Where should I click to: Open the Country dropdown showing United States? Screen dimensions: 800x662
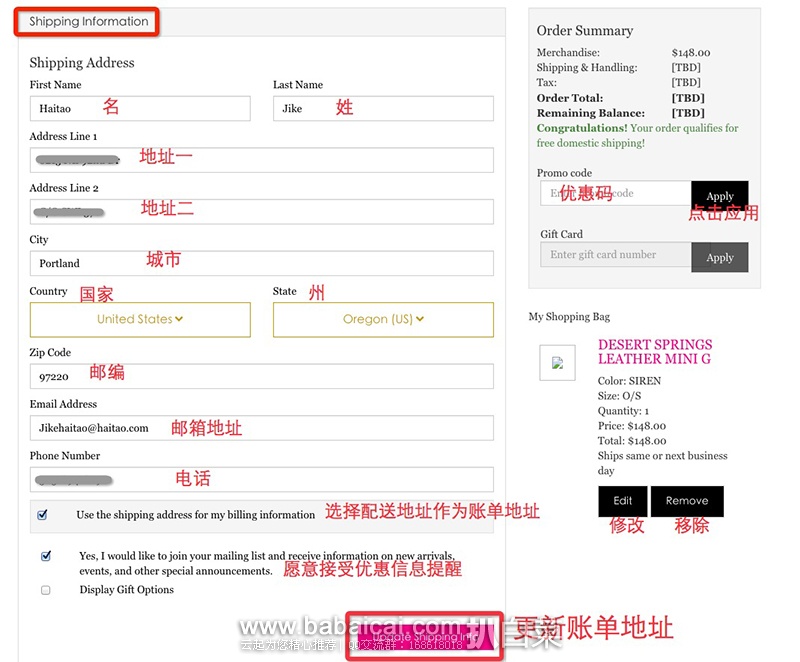pos(140,319)
